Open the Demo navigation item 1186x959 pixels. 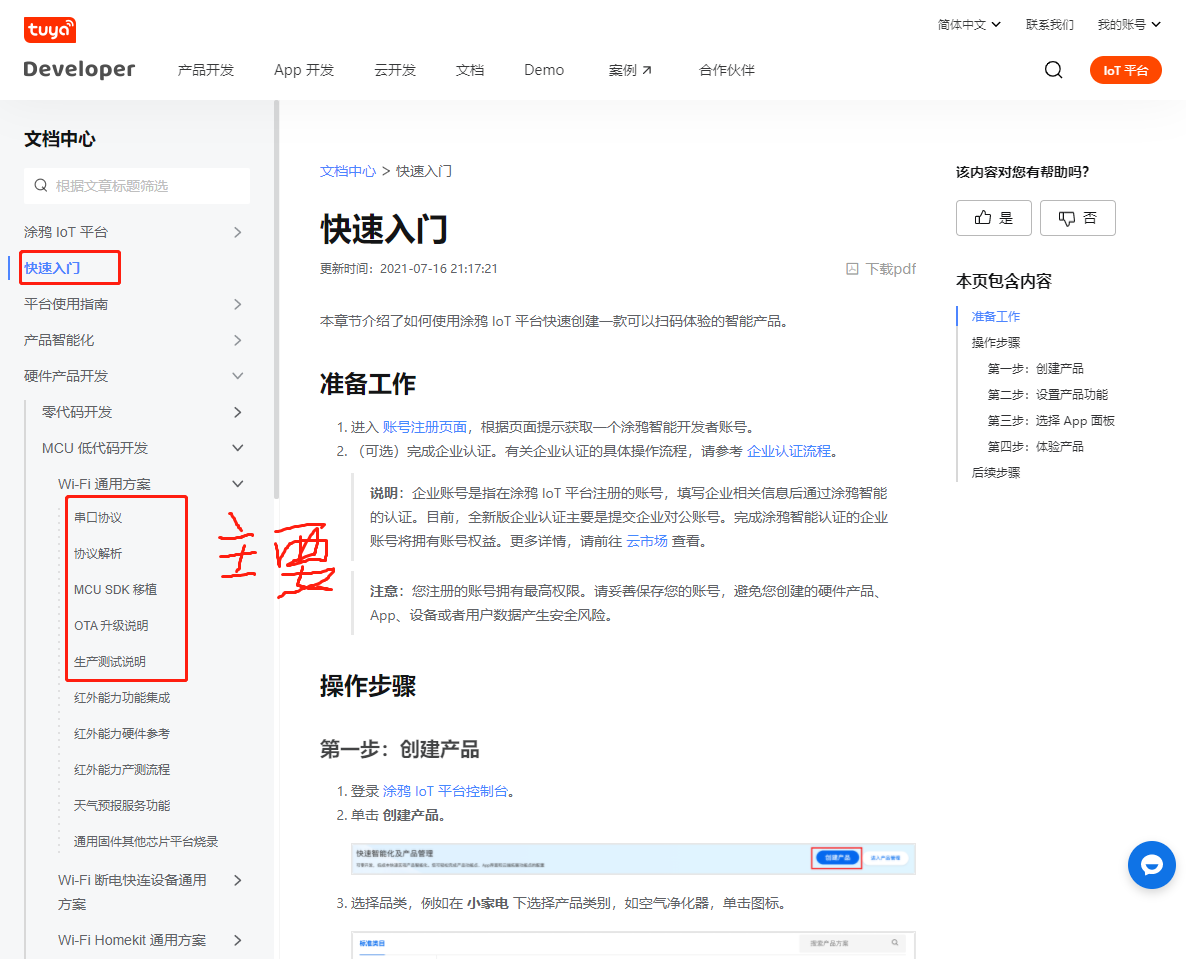coord(544,70)
